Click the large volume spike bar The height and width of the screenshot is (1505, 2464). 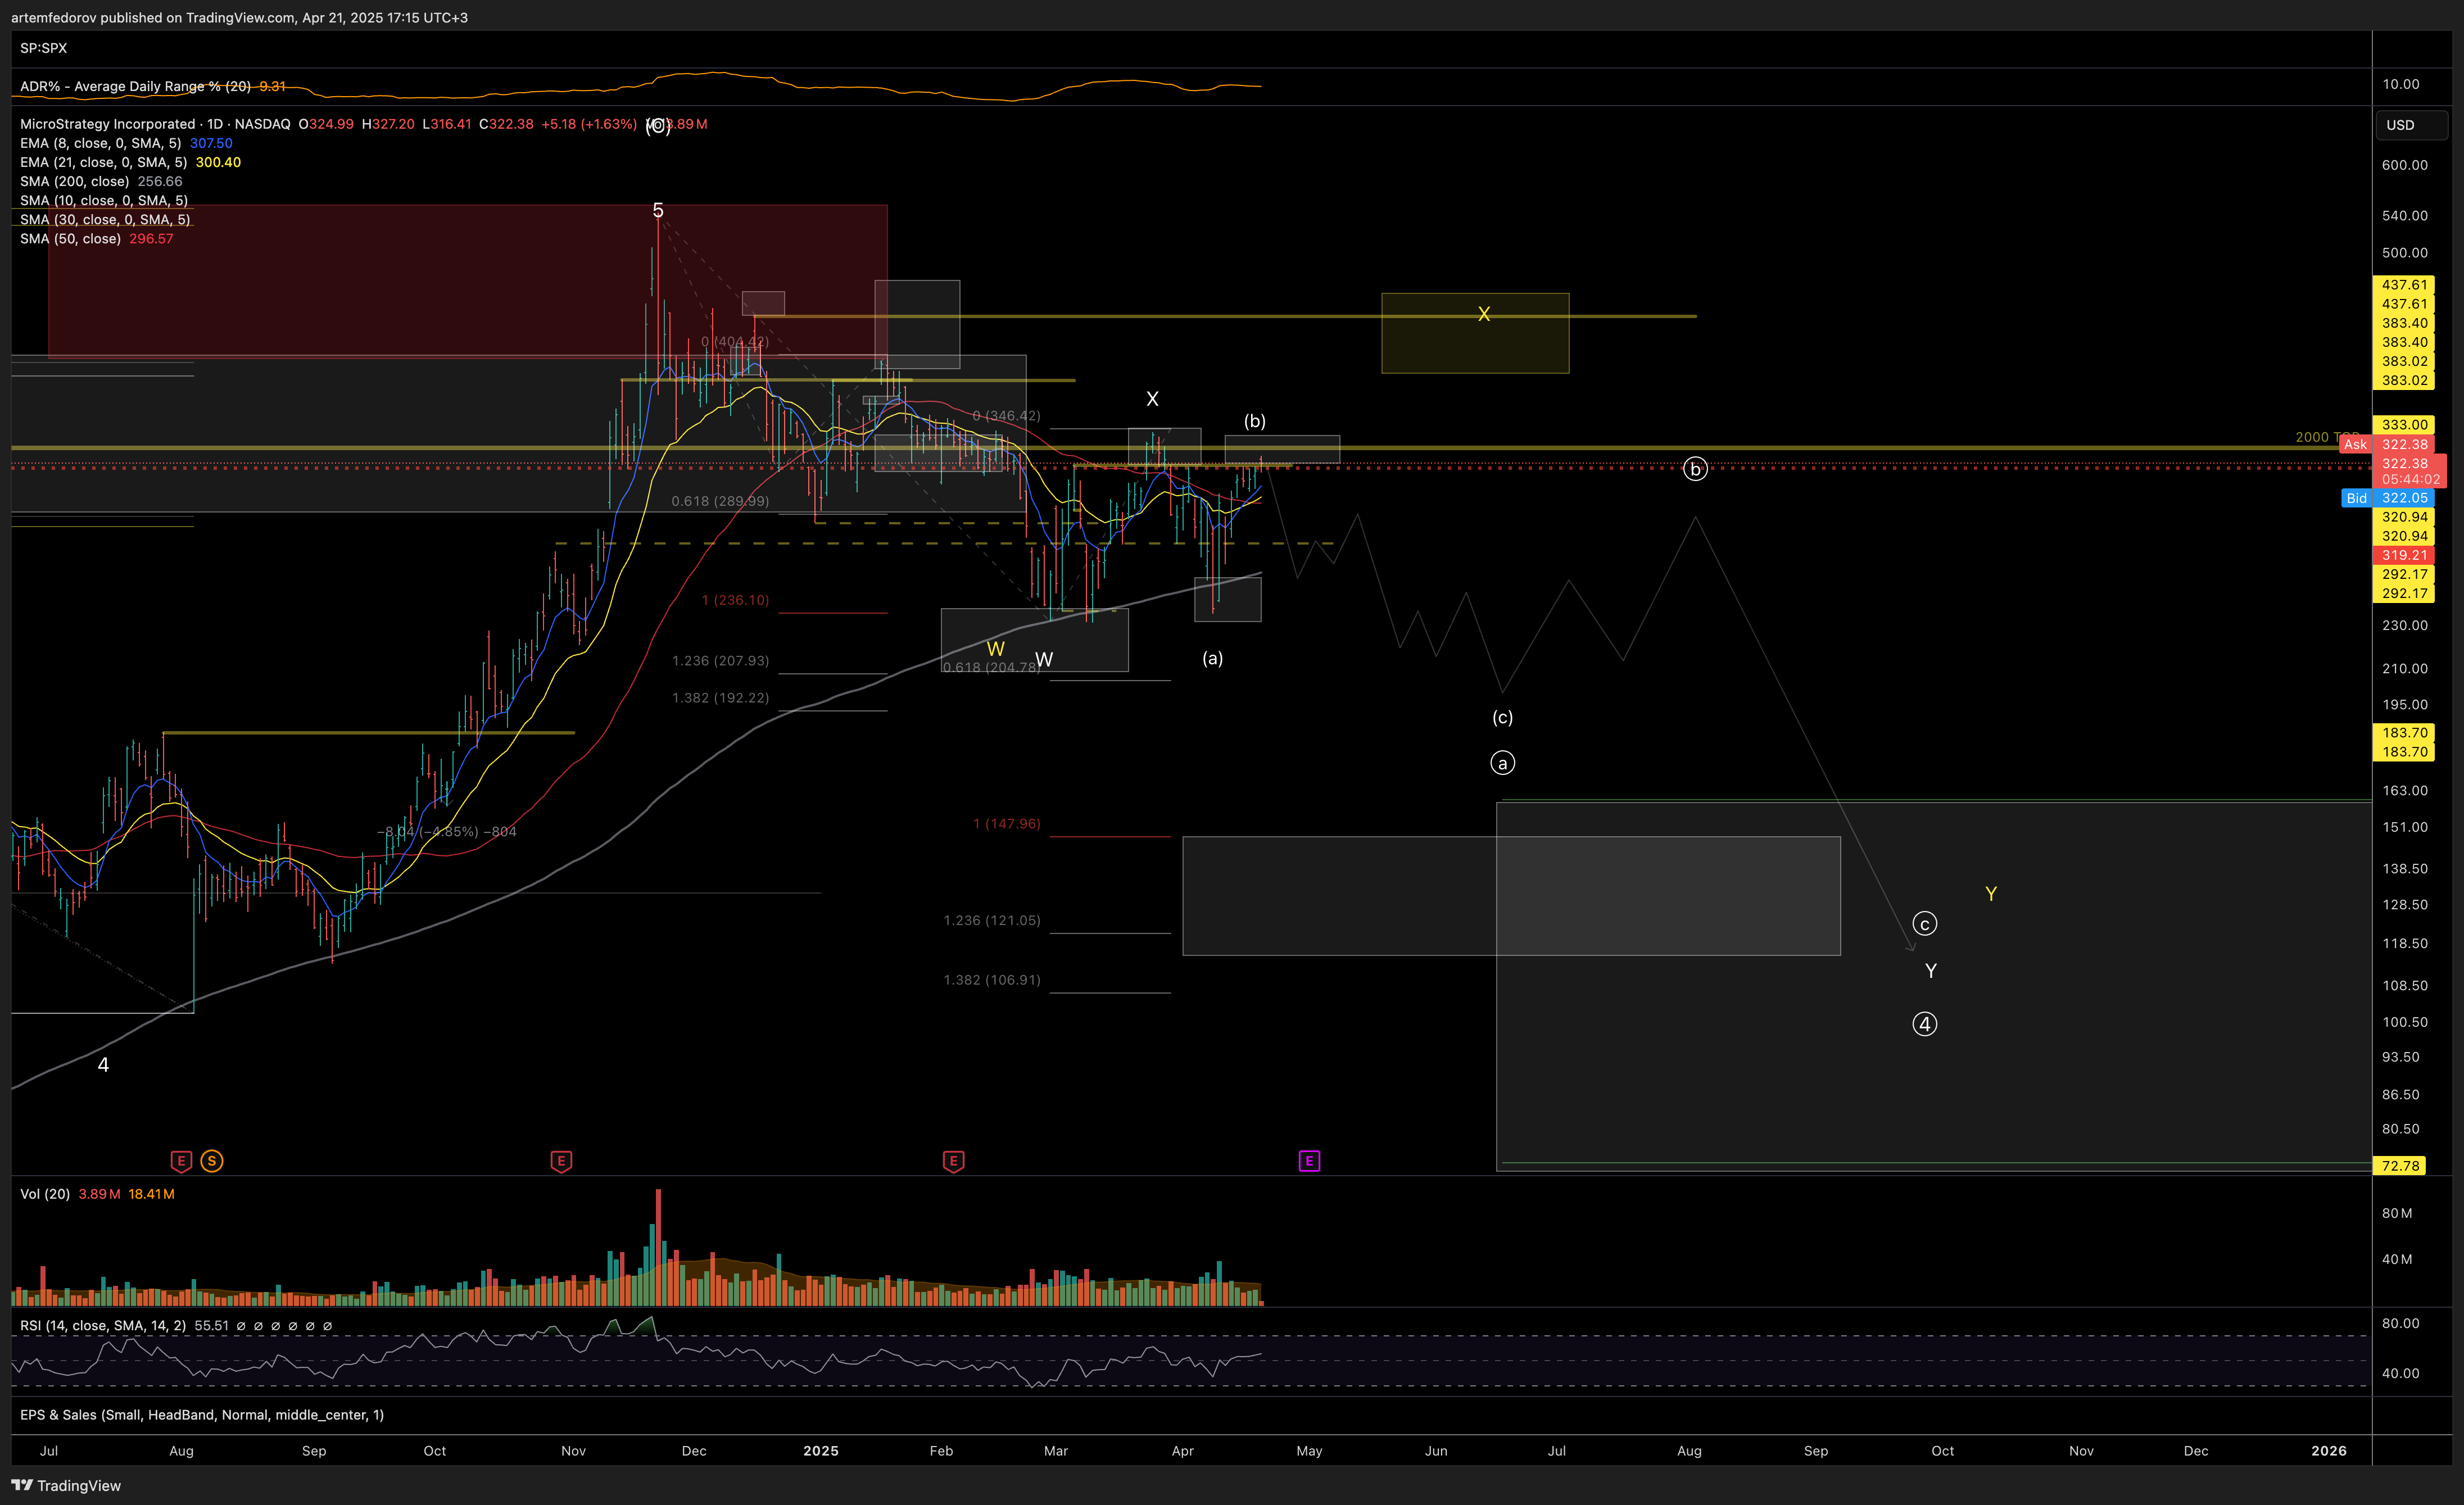(658, 1247)
